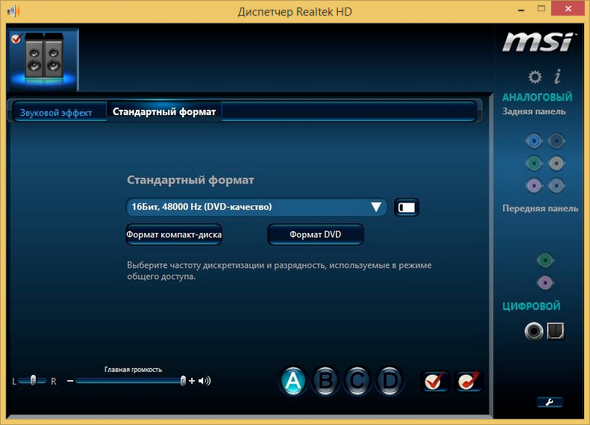Image resolution: width=590 pixels, height=425 pixels.
Task: Select preset A
Action: [x=293, y=381]
